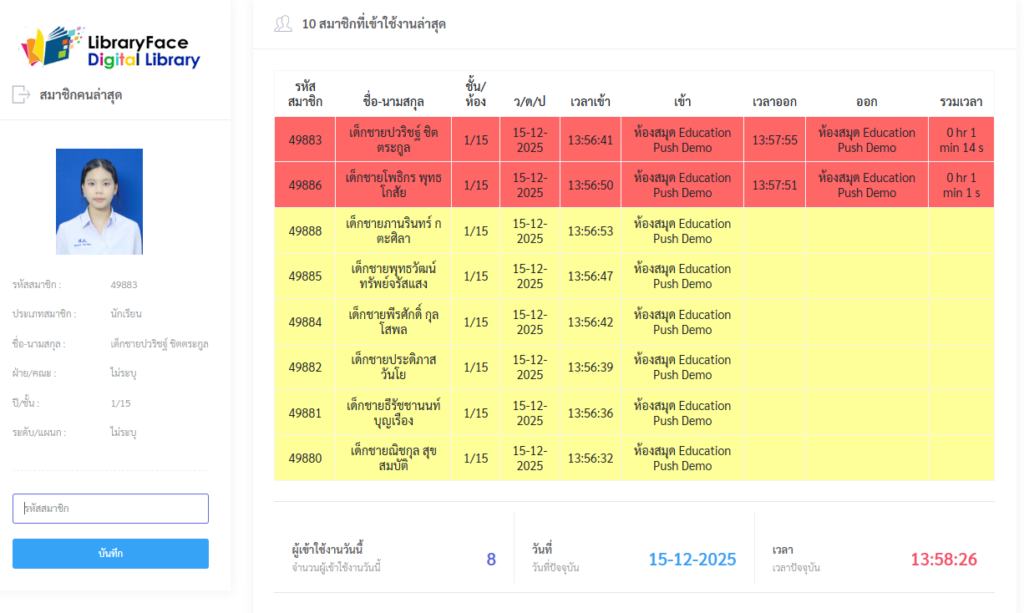This screenshot has width=1024, height=613.
Task: Click the name เด็กชายประติภาส วันโย
Action: coord(393,367)
